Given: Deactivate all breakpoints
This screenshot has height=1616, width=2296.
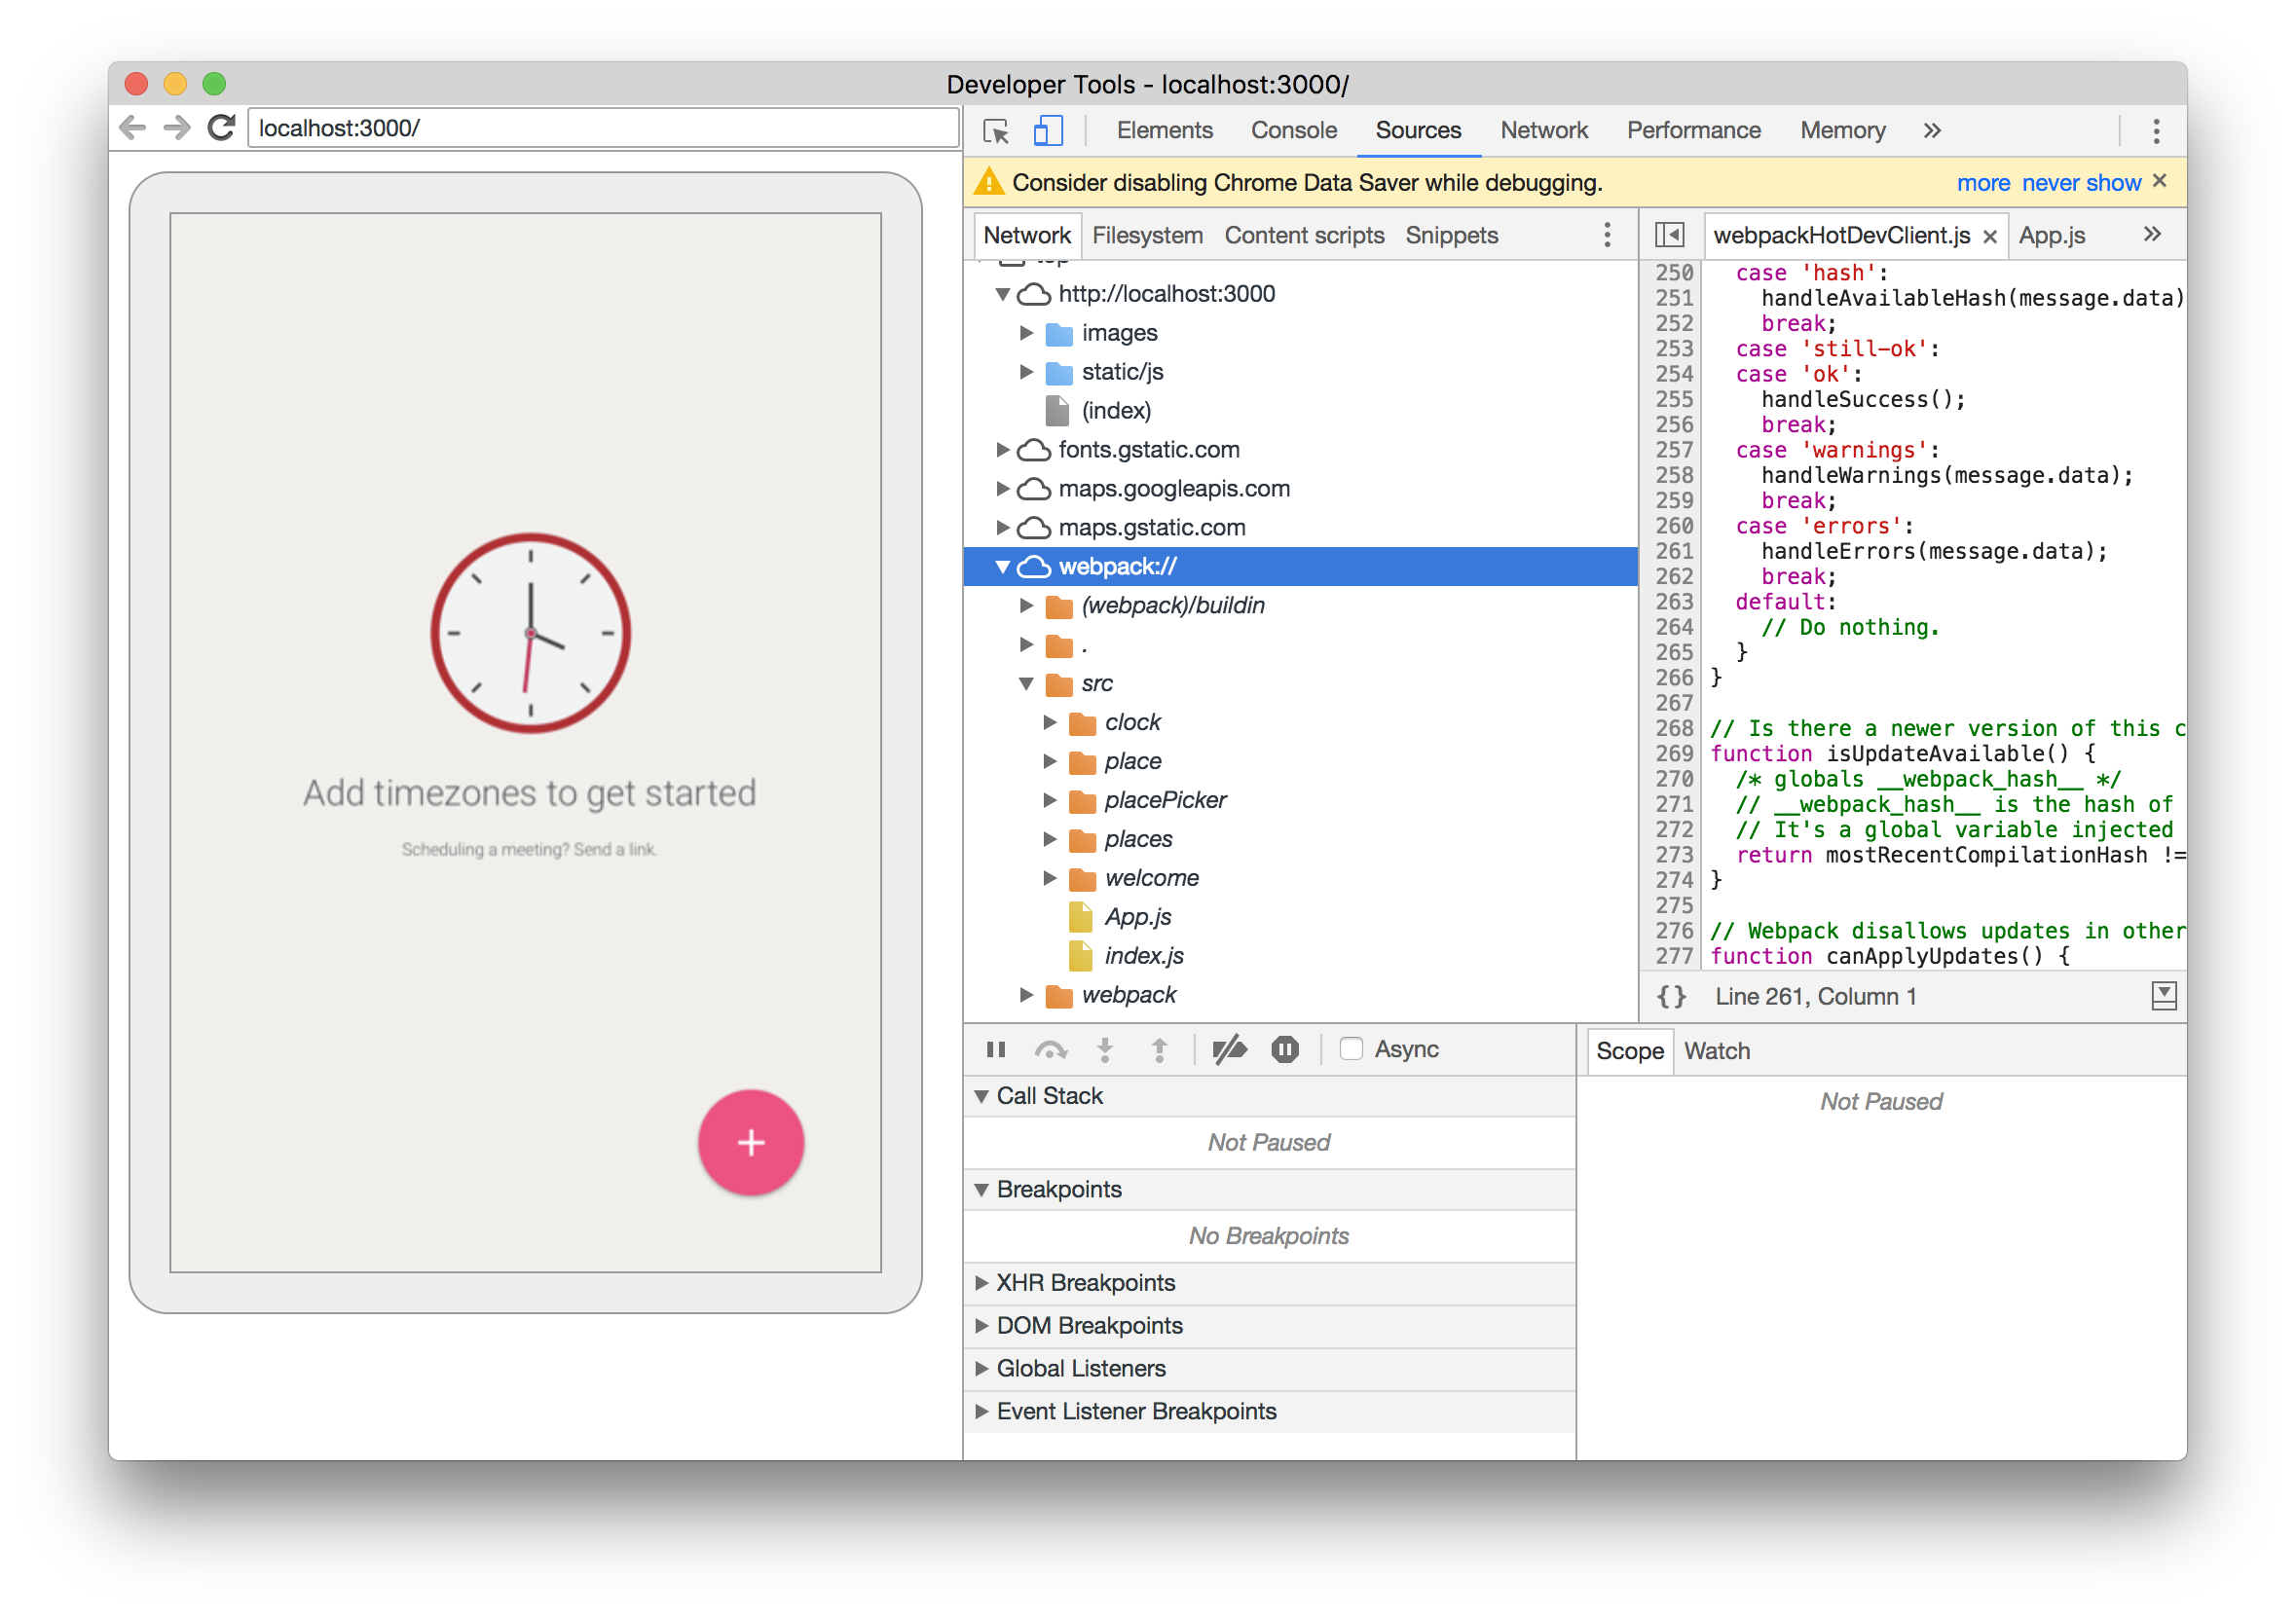Looking at the screenshot, I should click(1230, 1049).
